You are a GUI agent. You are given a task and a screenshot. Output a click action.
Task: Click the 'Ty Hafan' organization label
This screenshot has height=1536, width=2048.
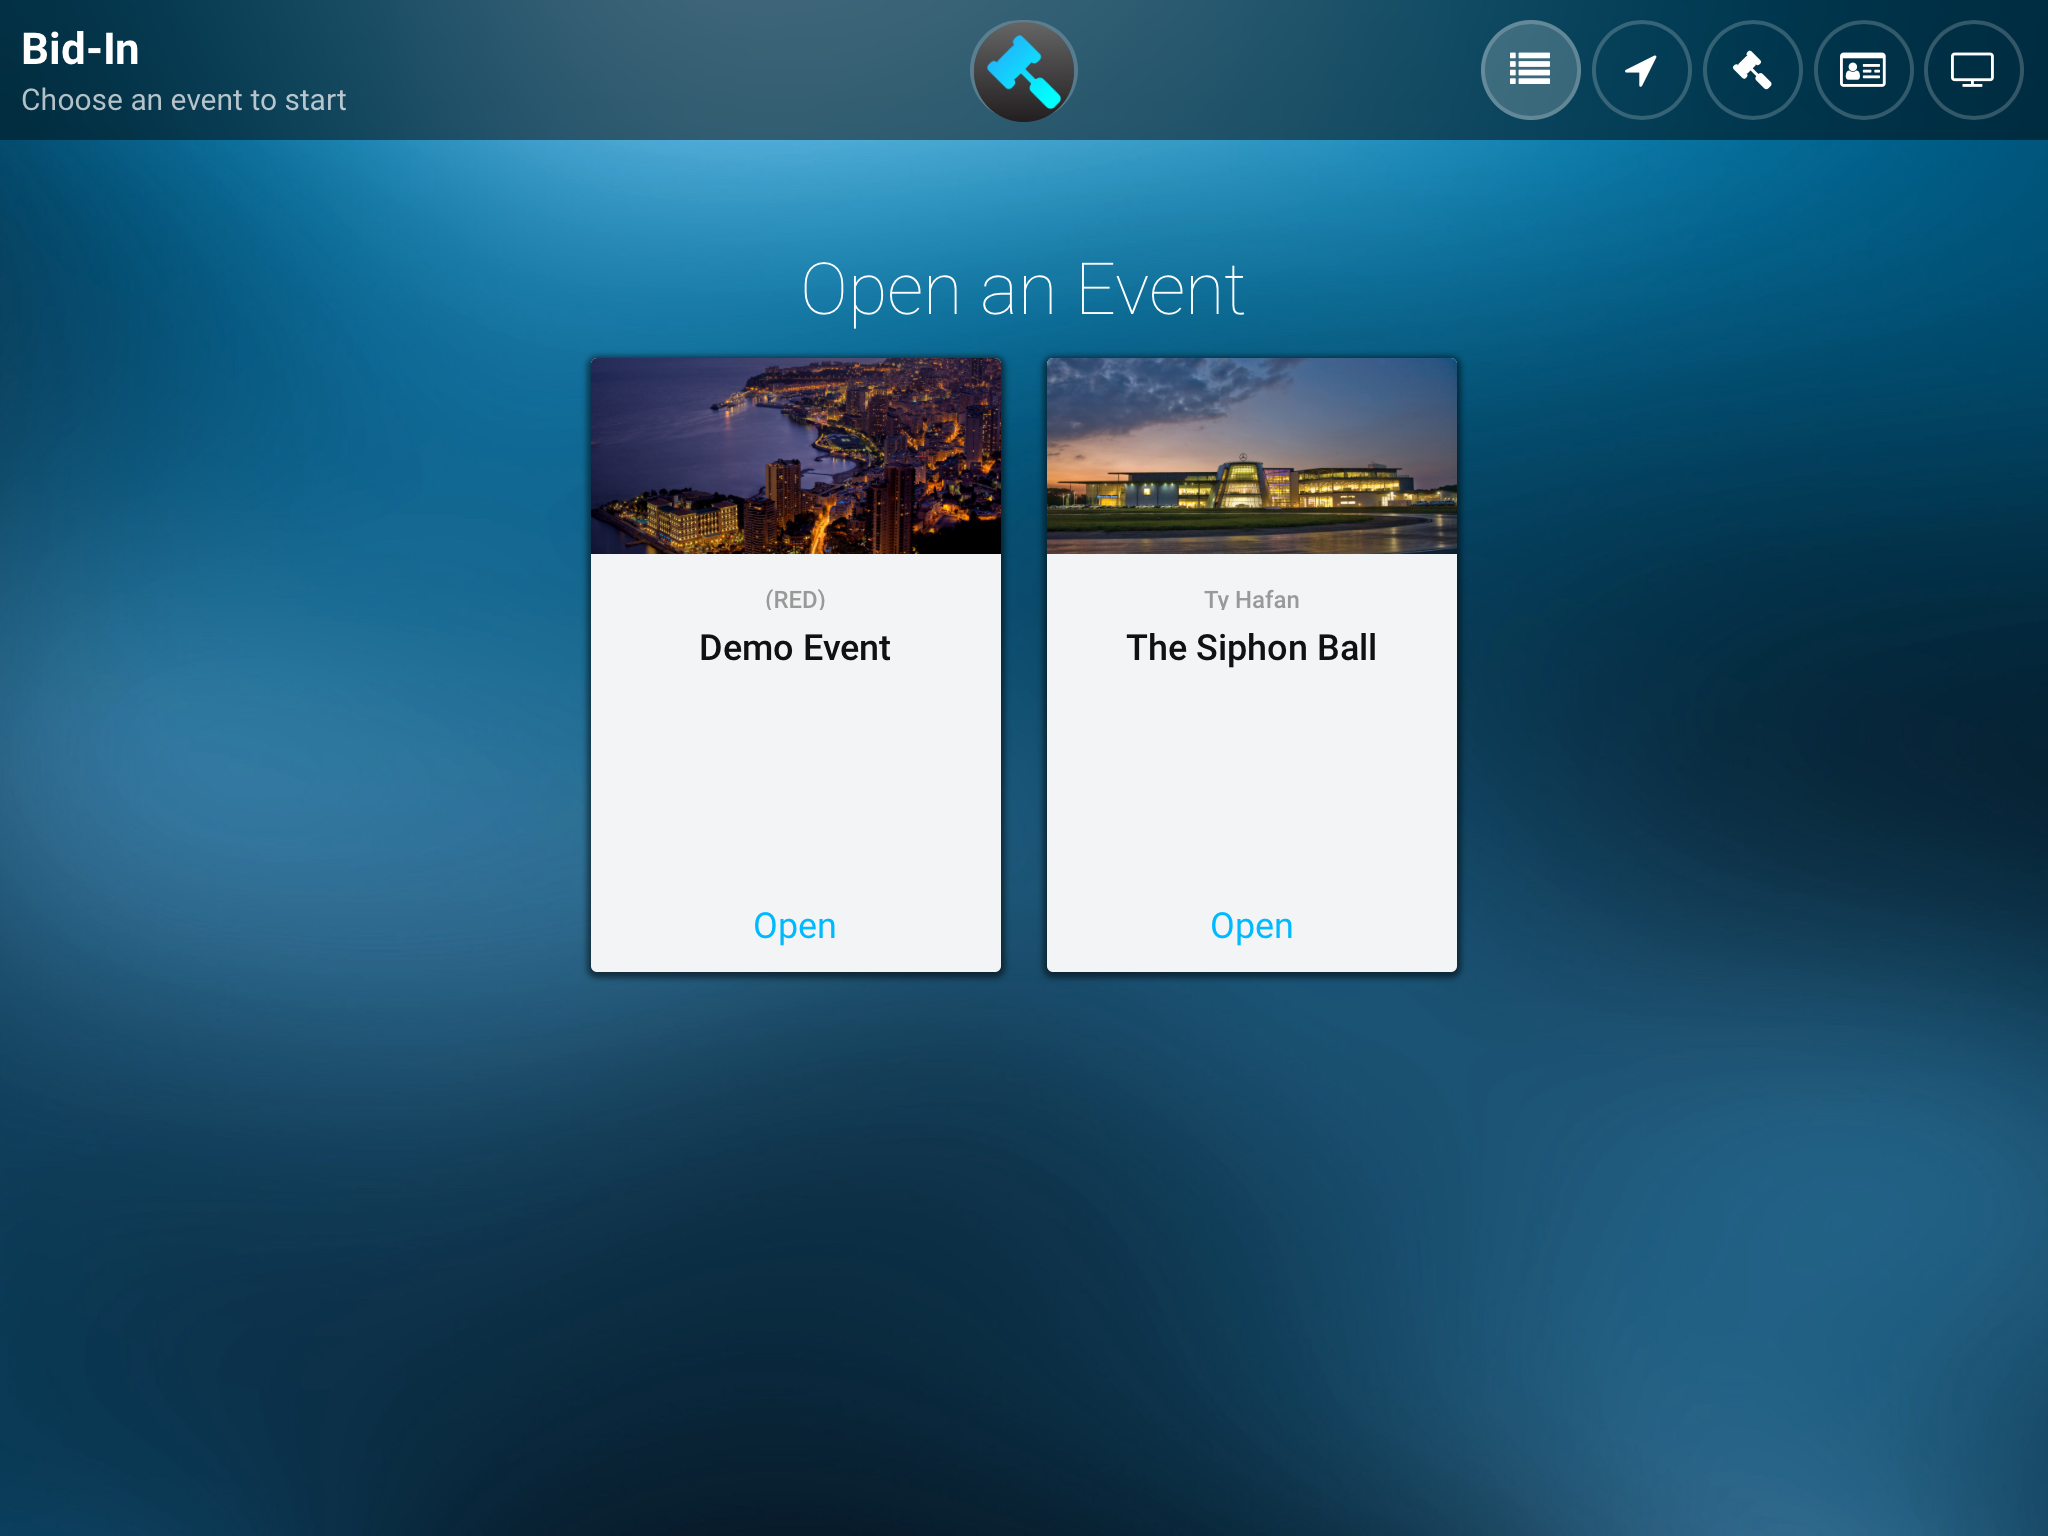1251,600
